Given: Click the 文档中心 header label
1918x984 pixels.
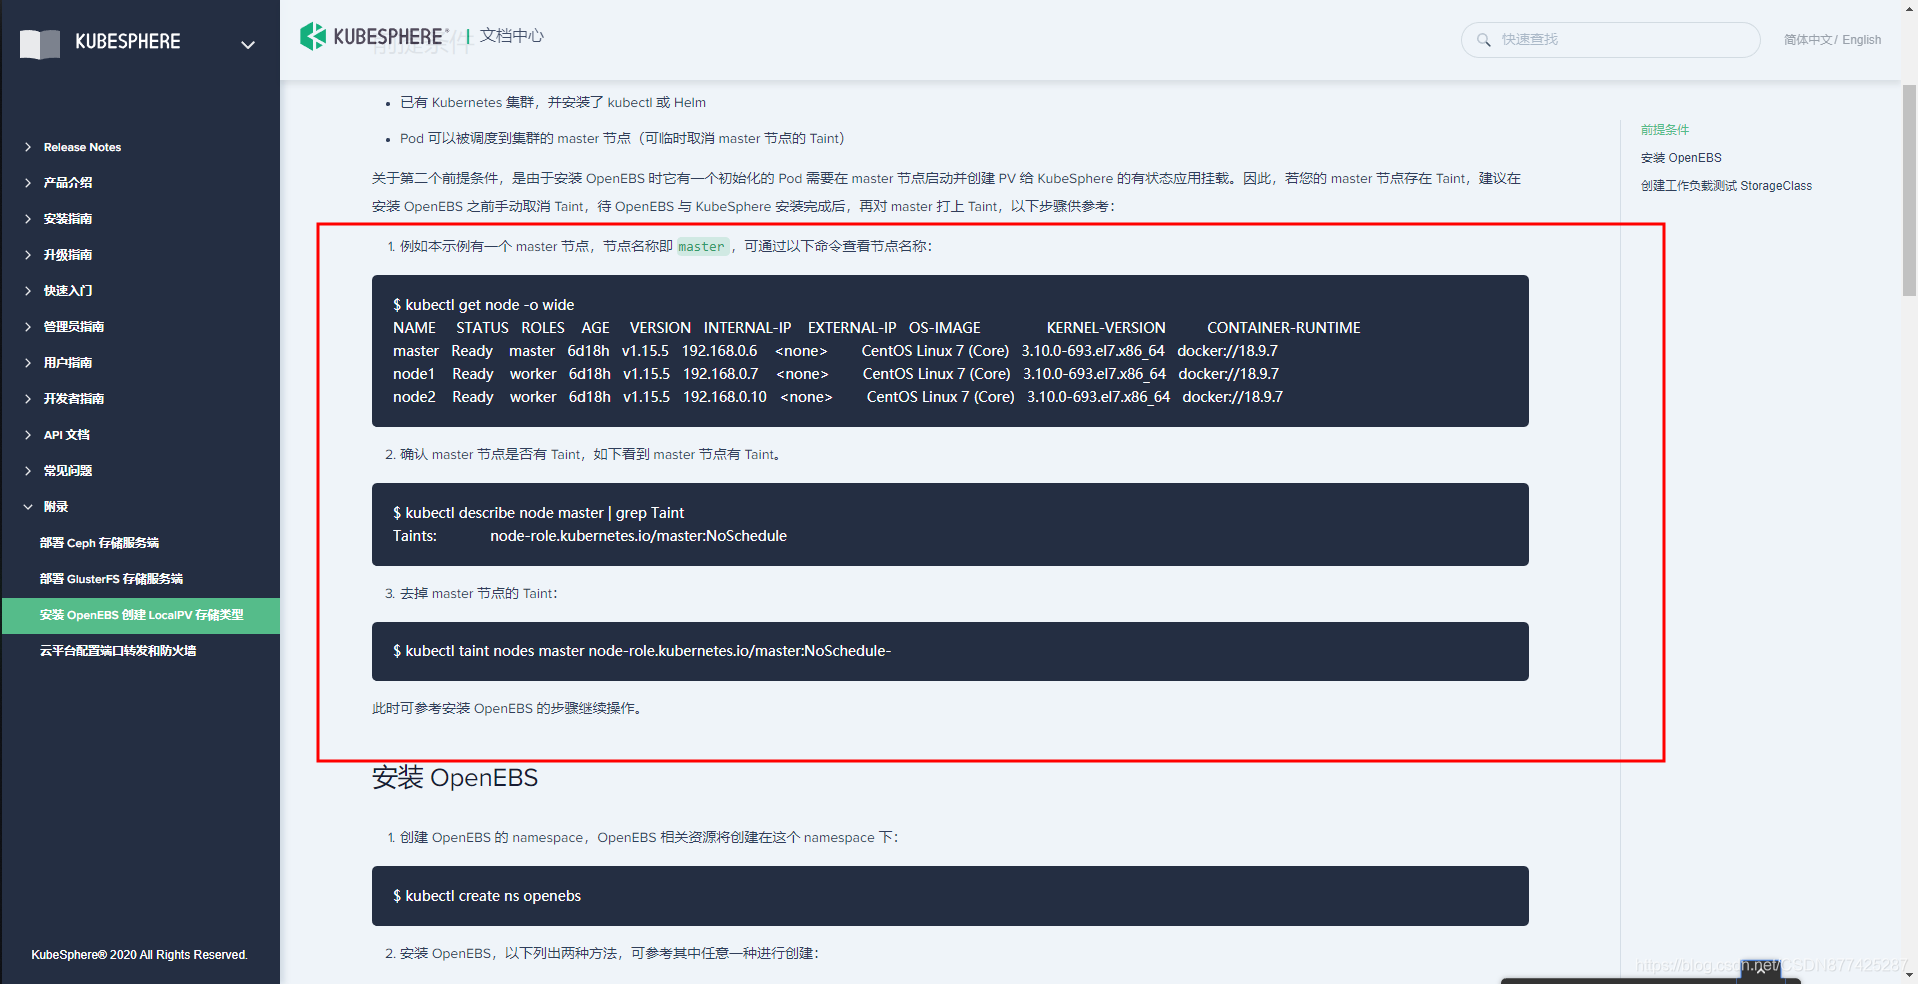Looking at the screenshot, I should click(512, 36).
